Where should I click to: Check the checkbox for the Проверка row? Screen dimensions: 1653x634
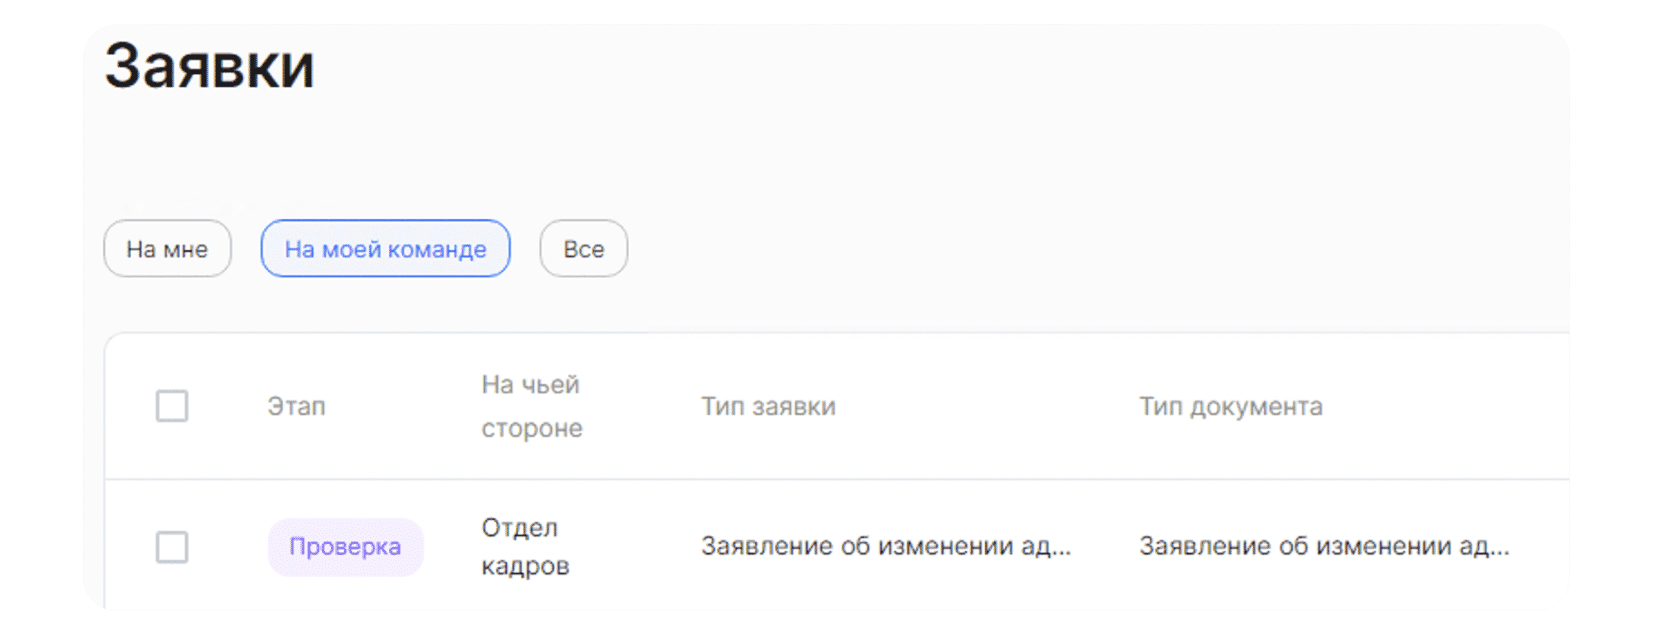[x=172, y=547]
